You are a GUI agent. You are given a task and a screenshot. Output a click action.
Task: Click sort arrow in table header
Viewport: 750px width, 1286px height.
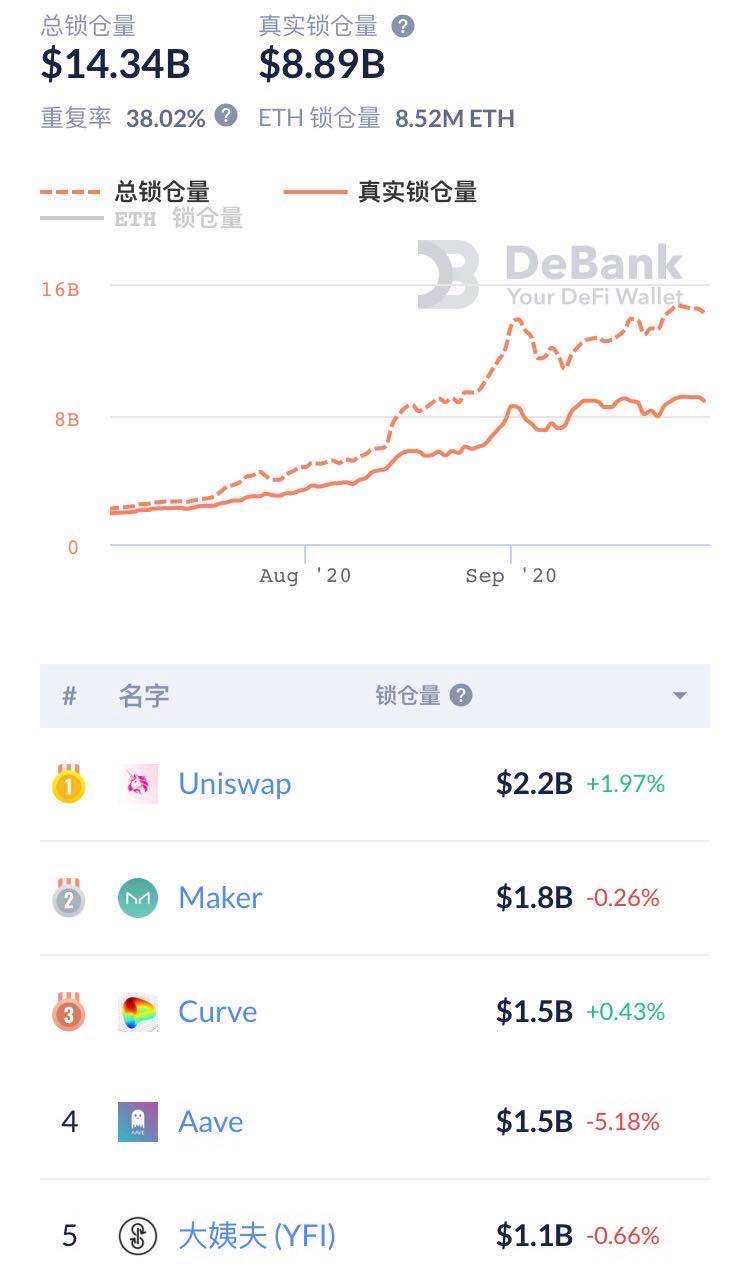680,696
